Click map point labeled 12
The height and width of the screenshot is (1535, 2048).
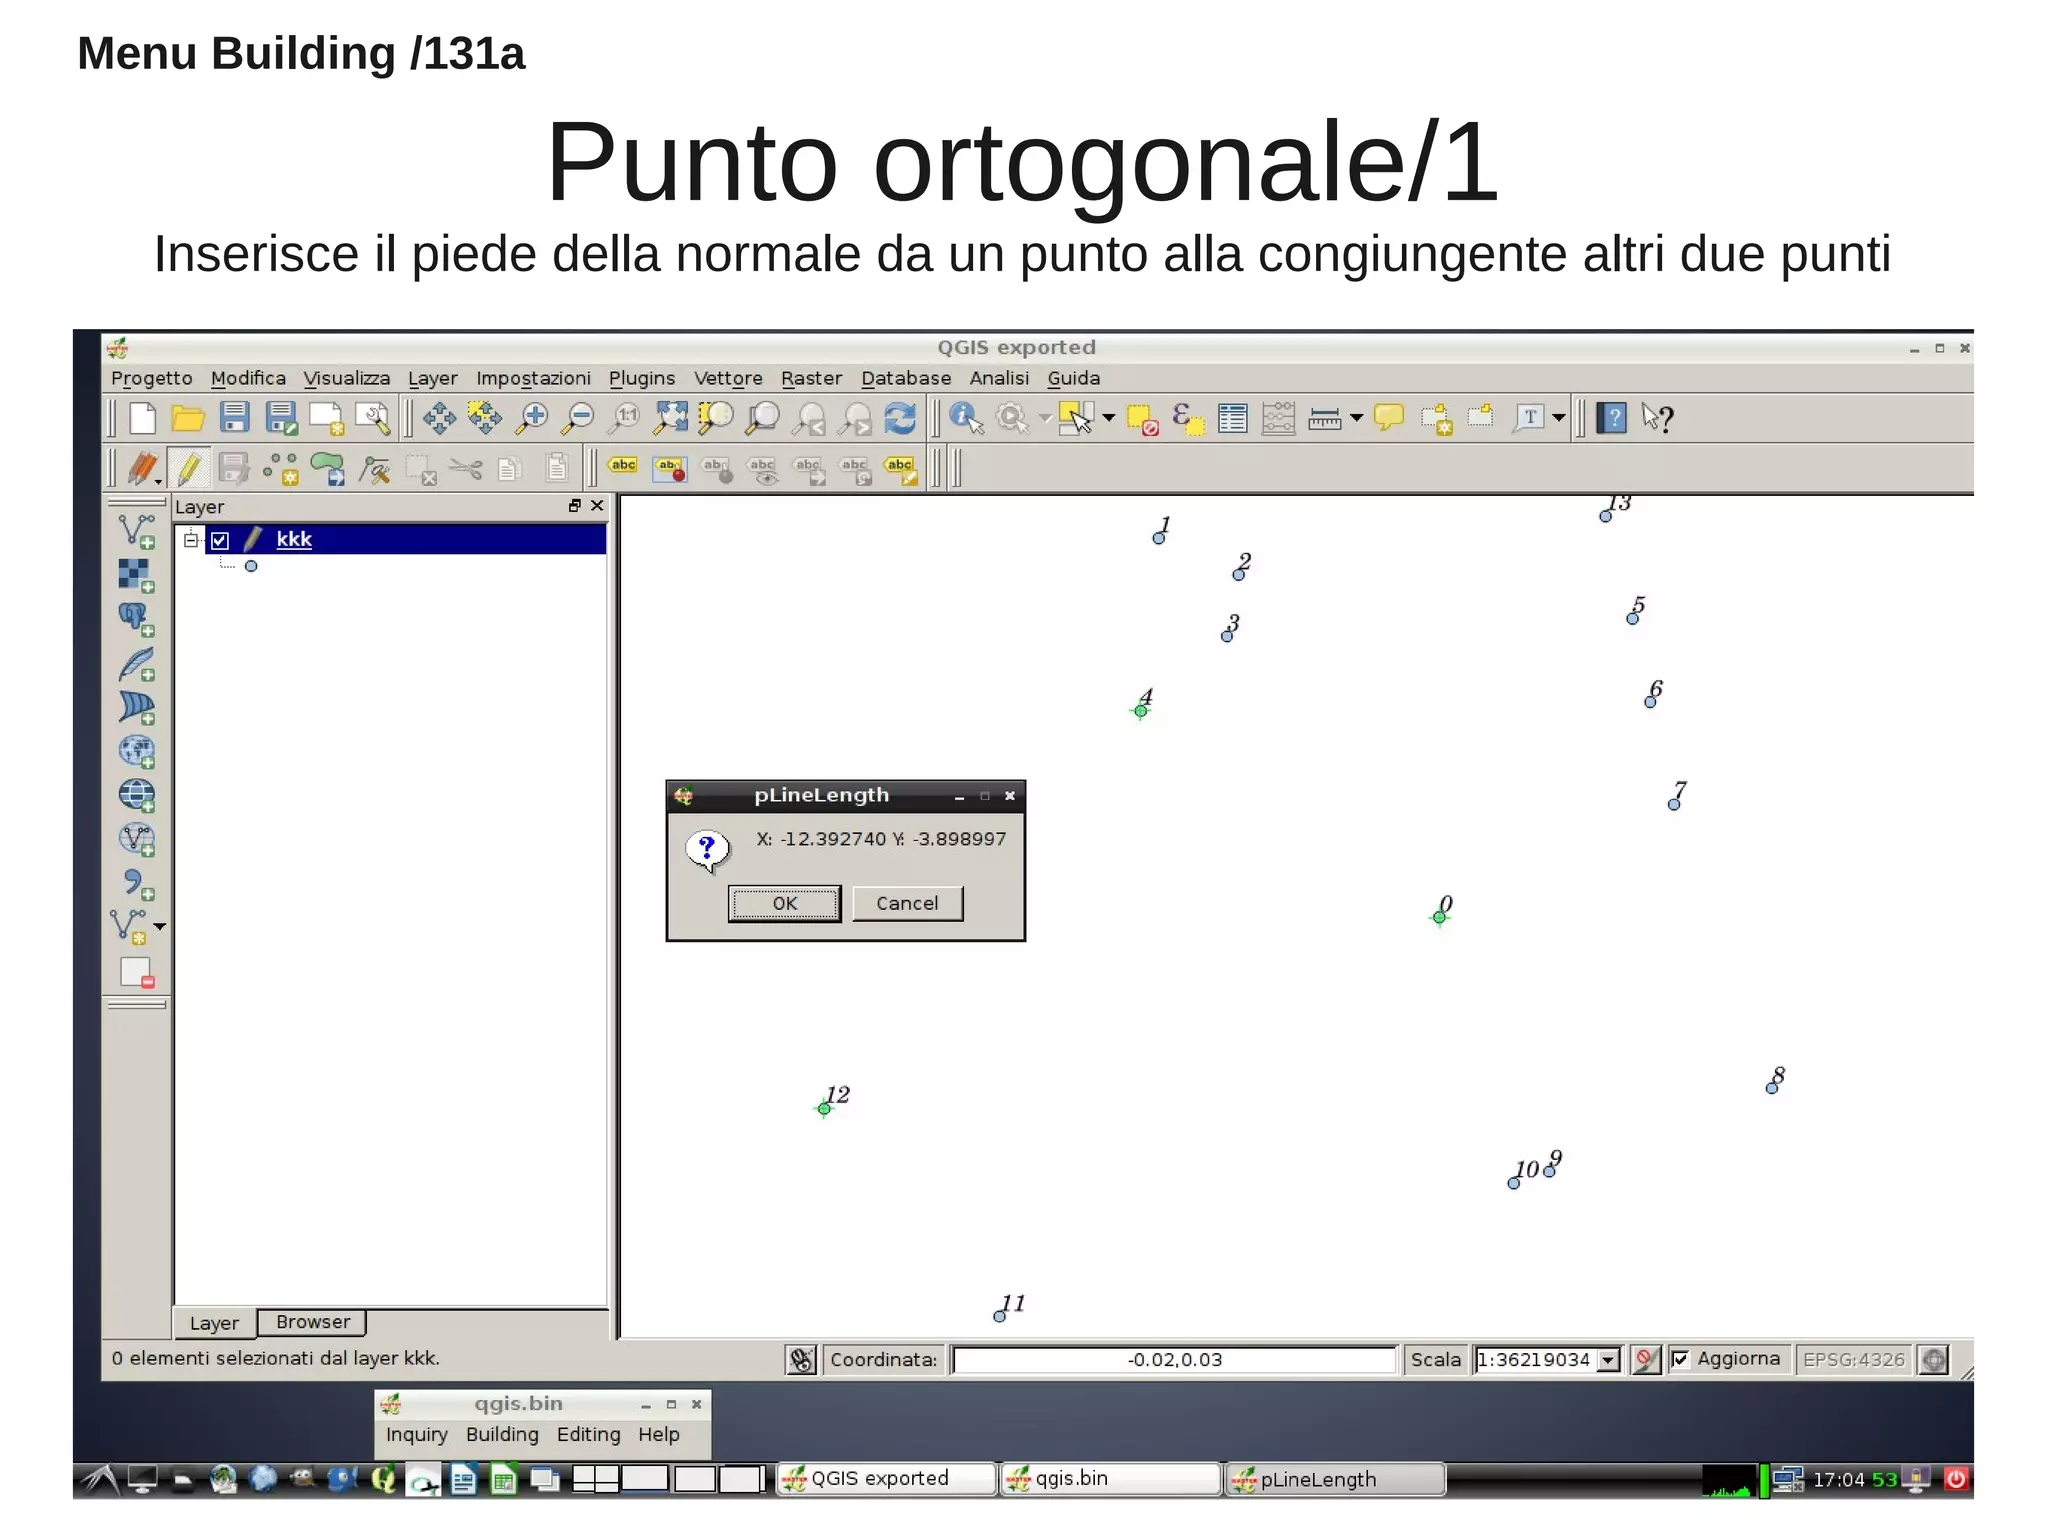pos(824,1108)
